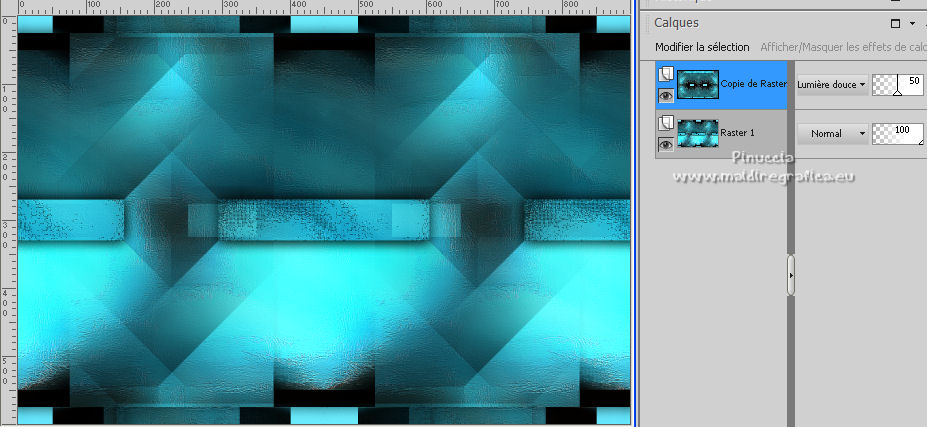Viewport: 927px width, 427px height.
Task: Hide the Raster 1 layer
Action: click(666, 144)
